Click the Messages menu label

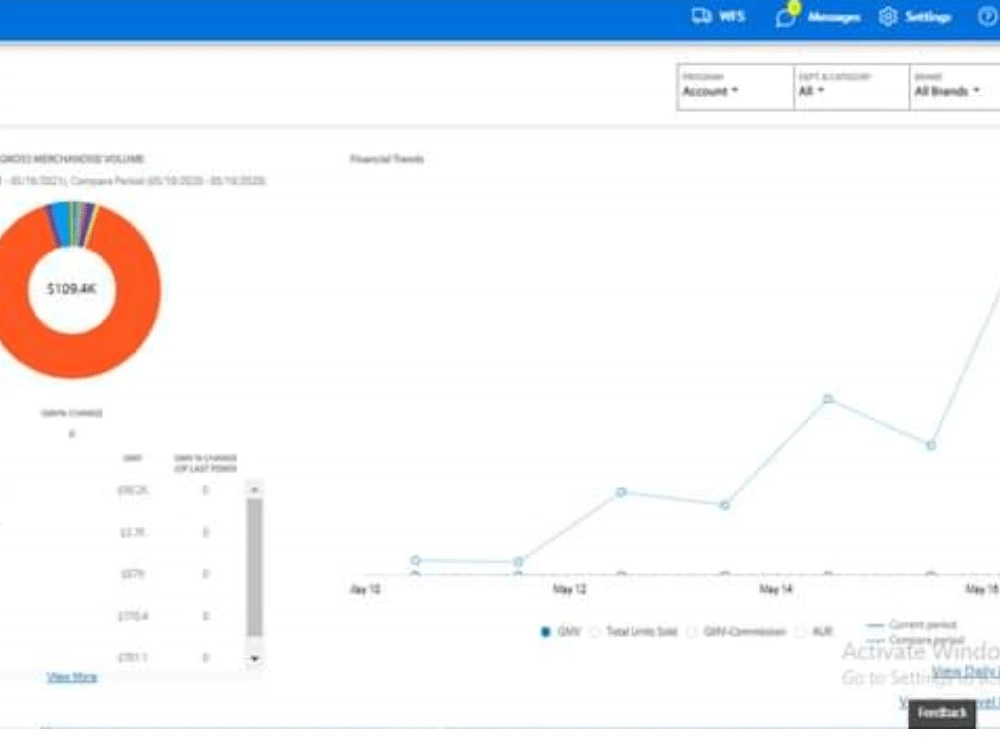[x=834, y=17]
